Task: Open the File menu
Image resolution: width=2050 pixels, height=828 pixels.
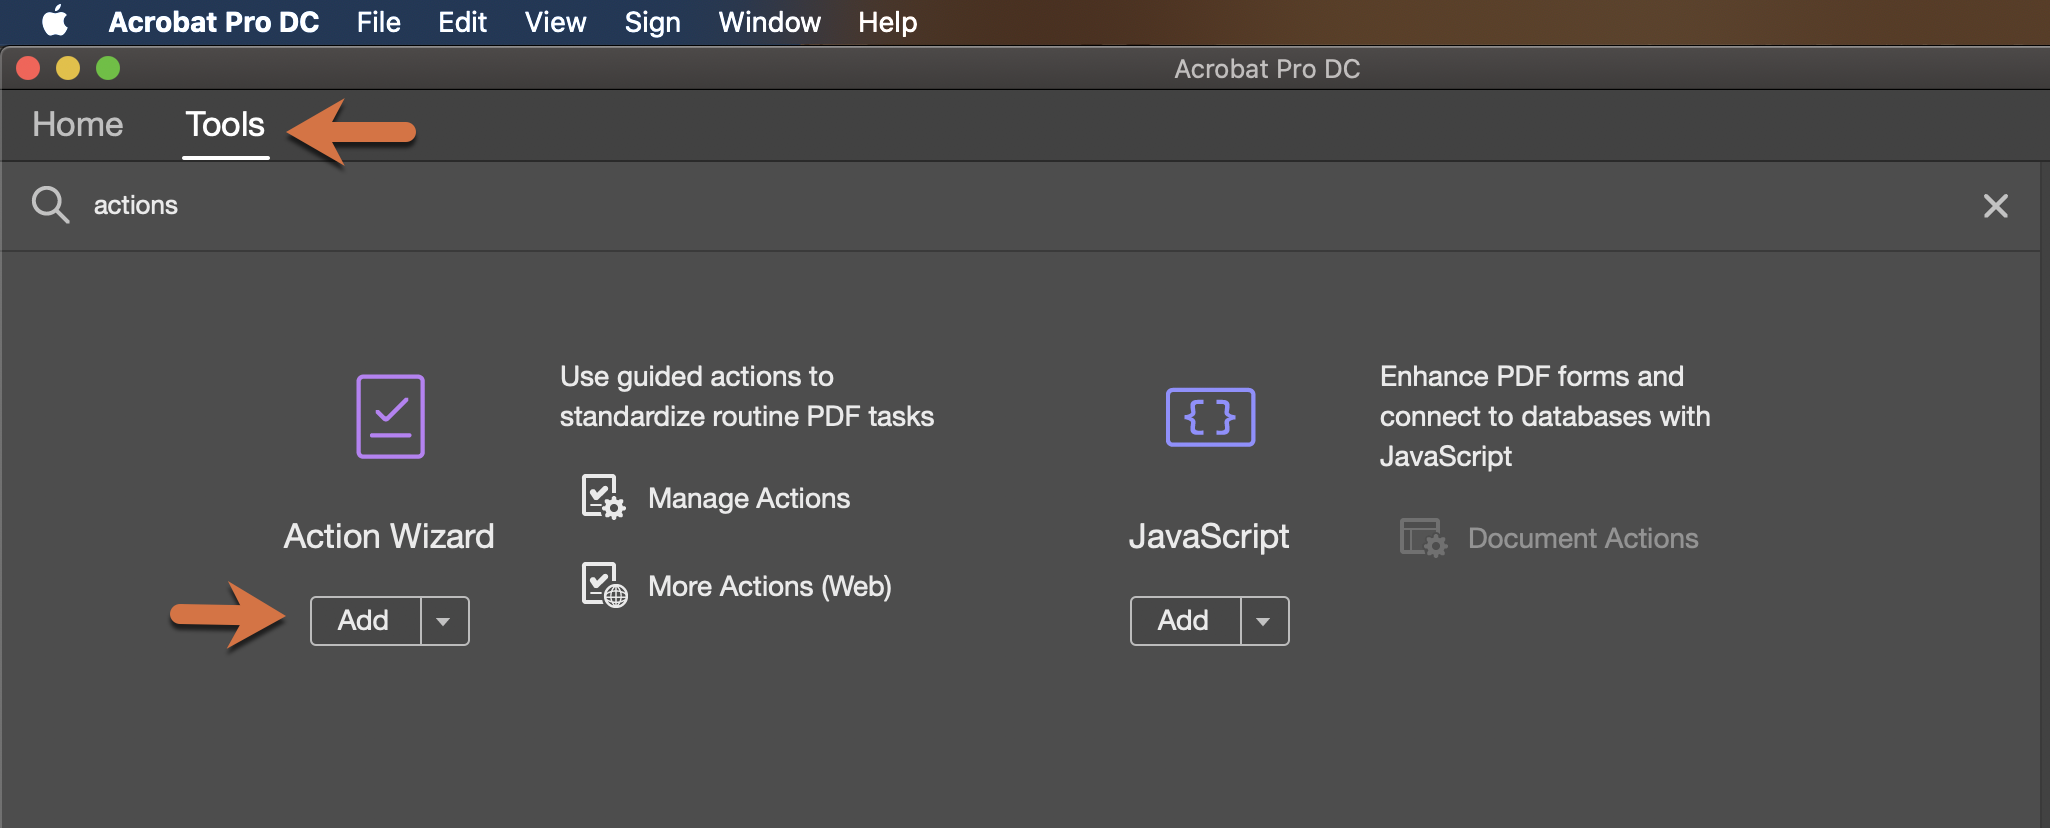Action: [378, 22]
